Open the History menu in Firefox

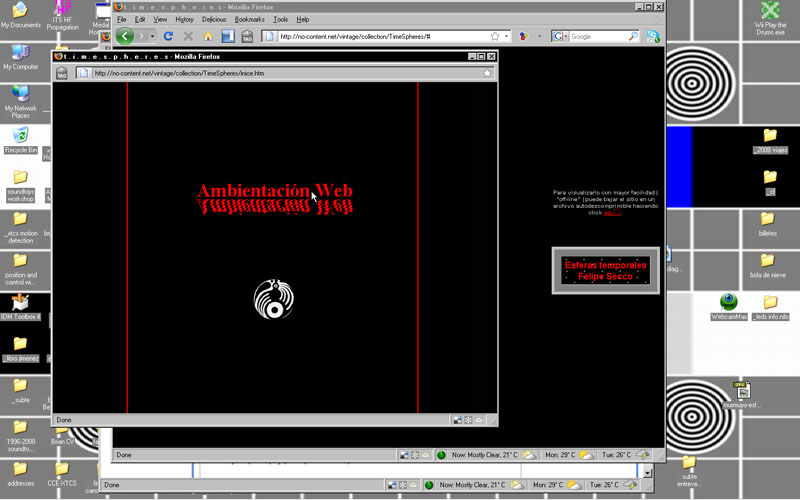[185, 19]
